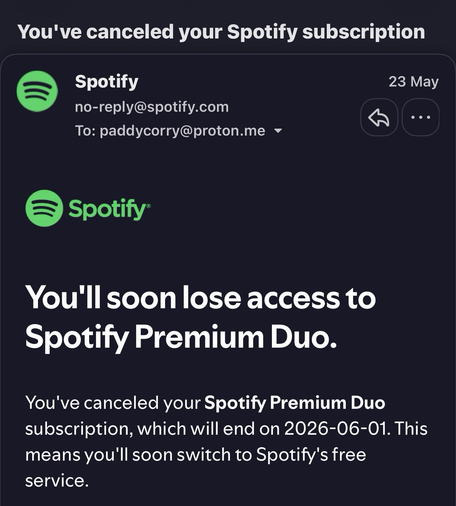Click the "You've canceled your" paragraph opening
Viewport: 456px width, 506px height.
(x=113, y=403)
